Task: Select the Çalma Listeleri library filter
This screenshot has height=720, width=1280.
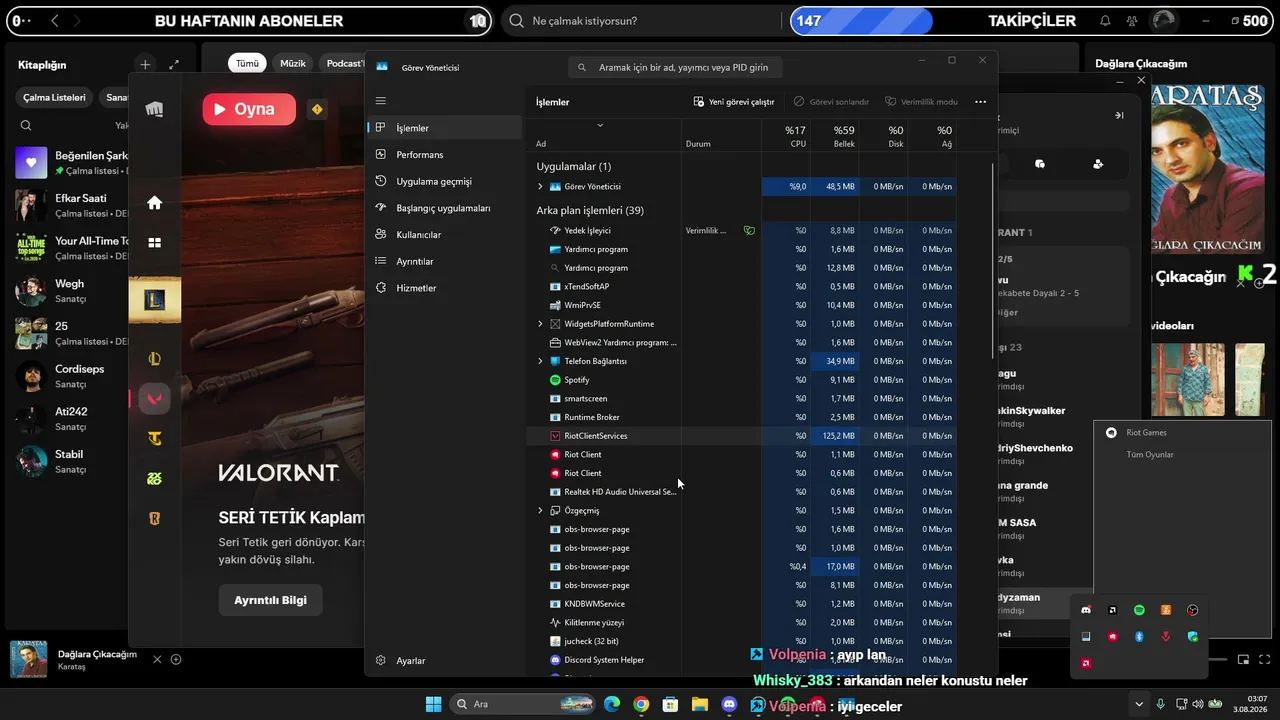Action: tap(55, 97)
